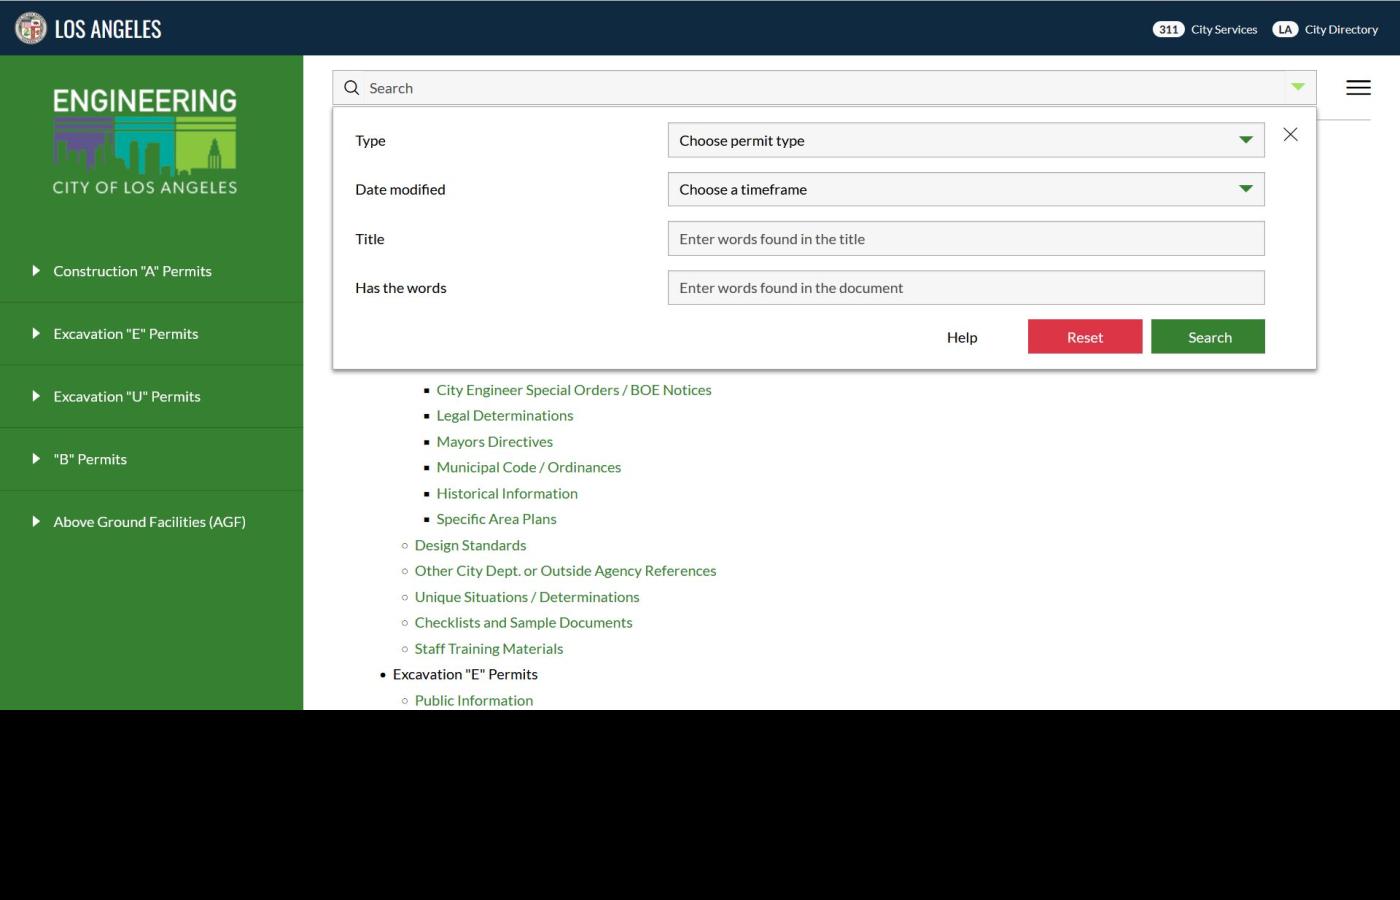
Task: Click the 311 City Services badge
Action: [x=1168, y=29]
